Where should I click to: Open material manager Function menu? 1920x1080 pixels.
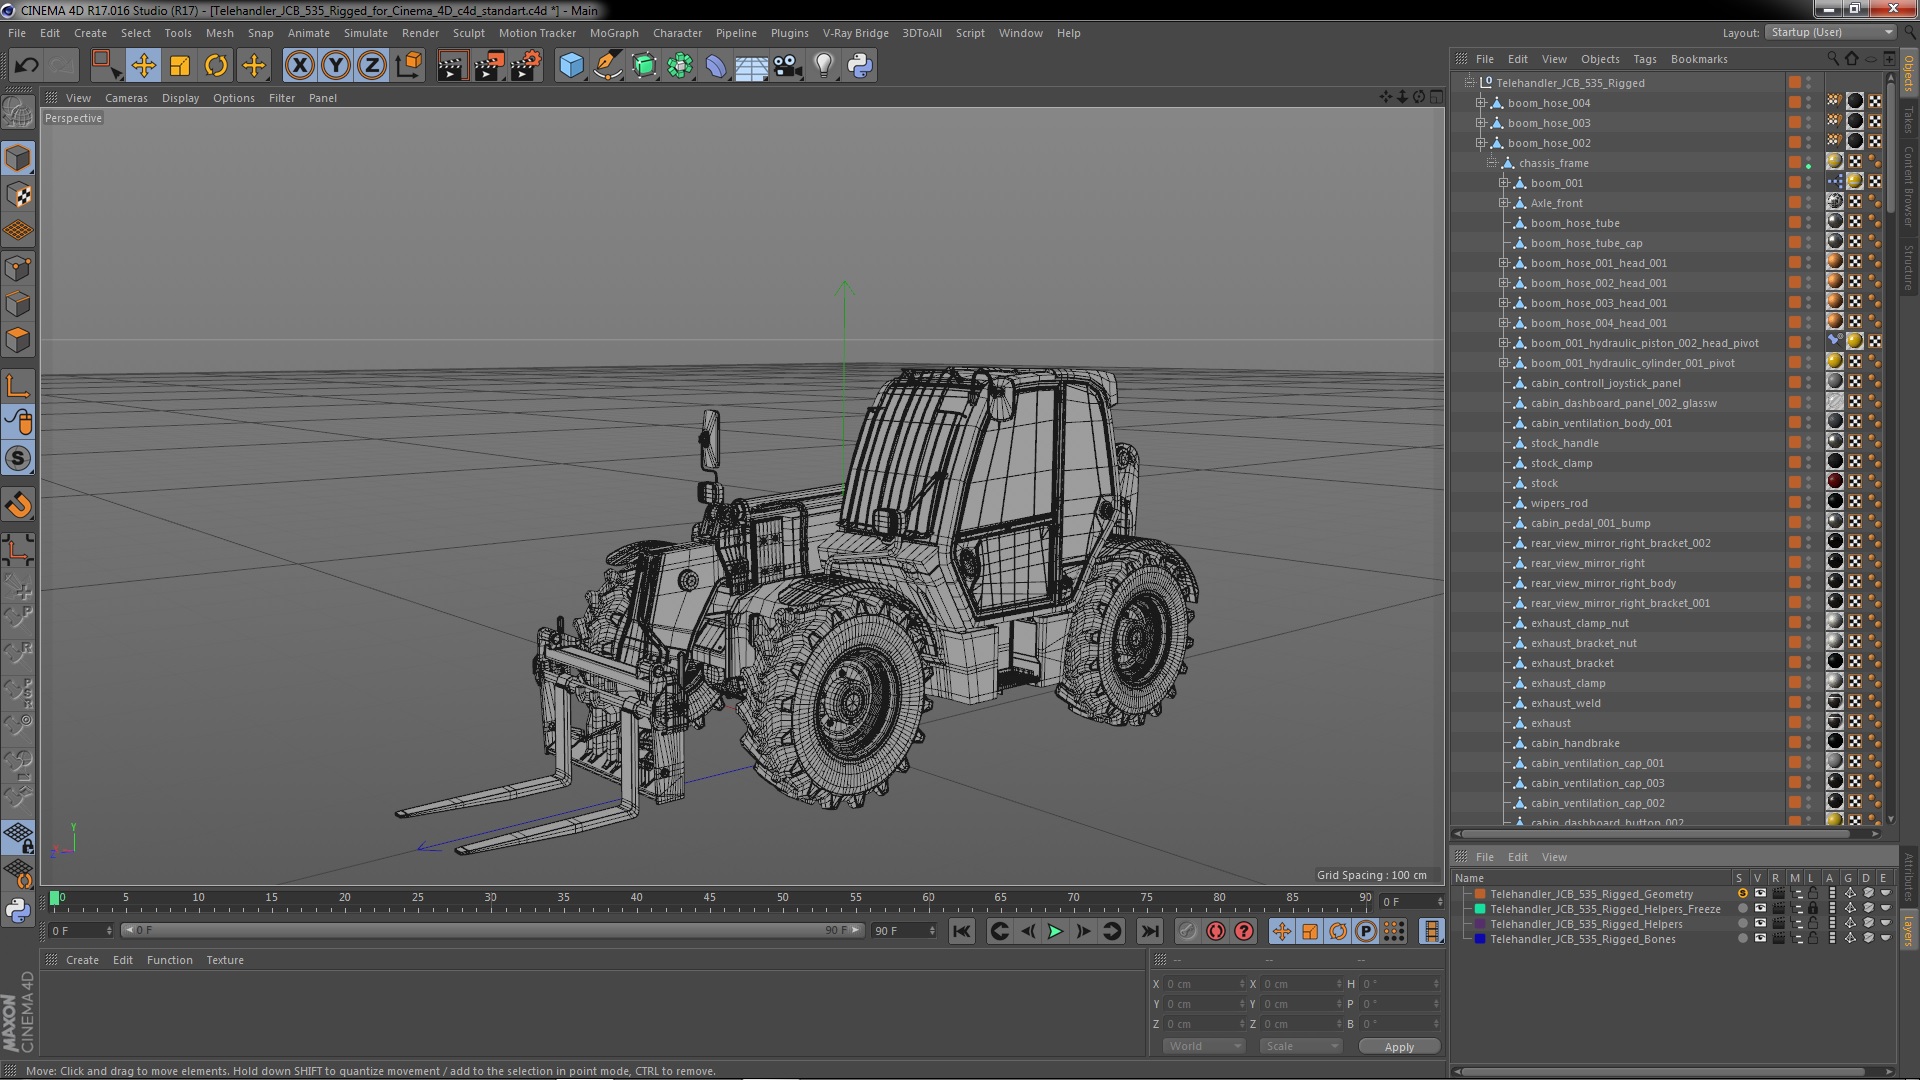169,960
